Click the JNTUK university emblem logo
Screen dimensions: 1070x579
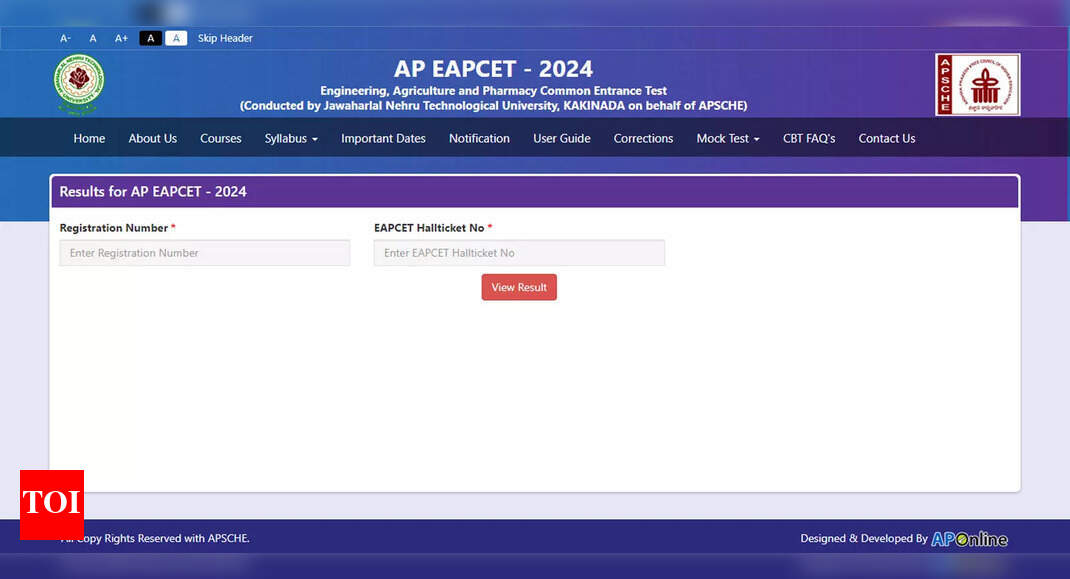[x=78, y=84]
